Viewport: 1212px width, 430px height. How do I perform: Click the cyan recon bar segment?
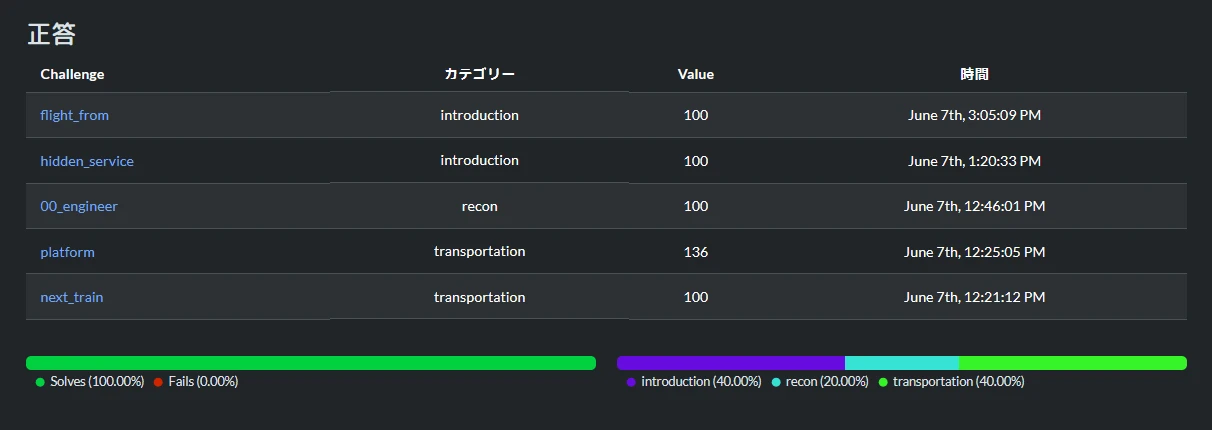(901, 363)
